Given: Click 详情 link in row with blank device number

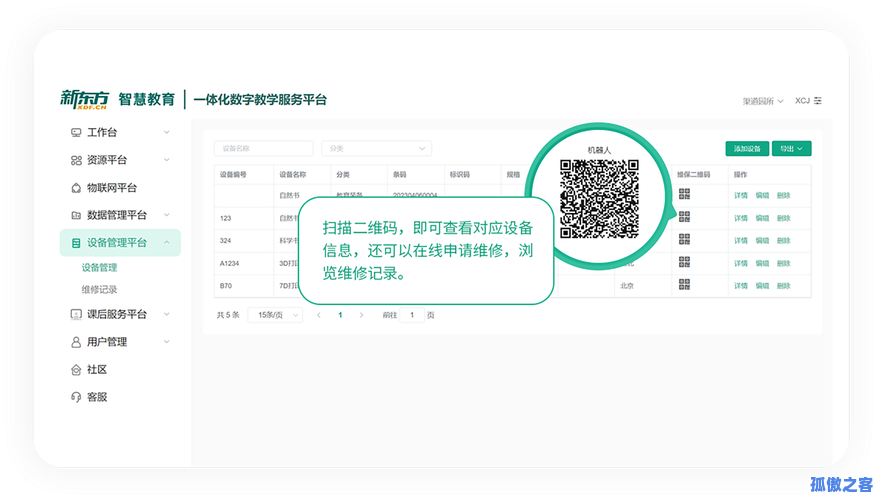Looking at the screenshot, I should [x=741, y=195].
